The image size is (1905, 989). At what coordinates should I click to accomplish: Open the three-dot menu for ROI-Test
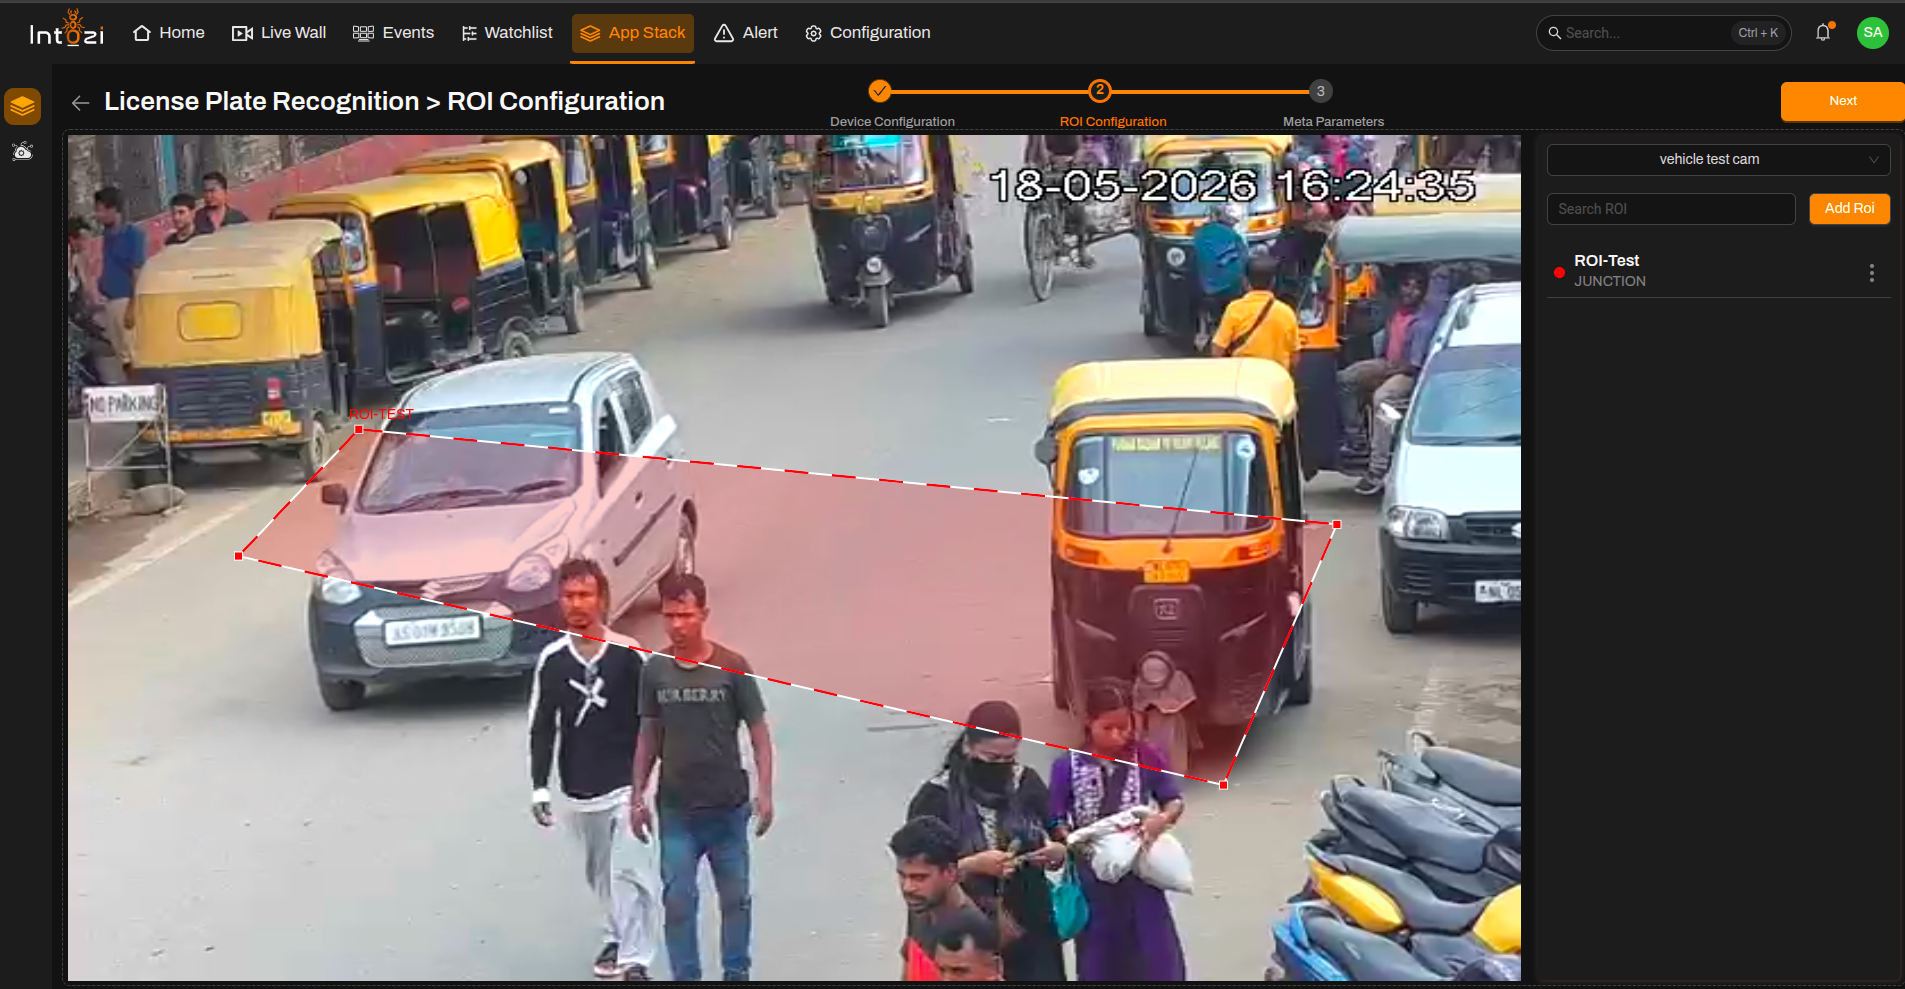(x=1871, y=273)
